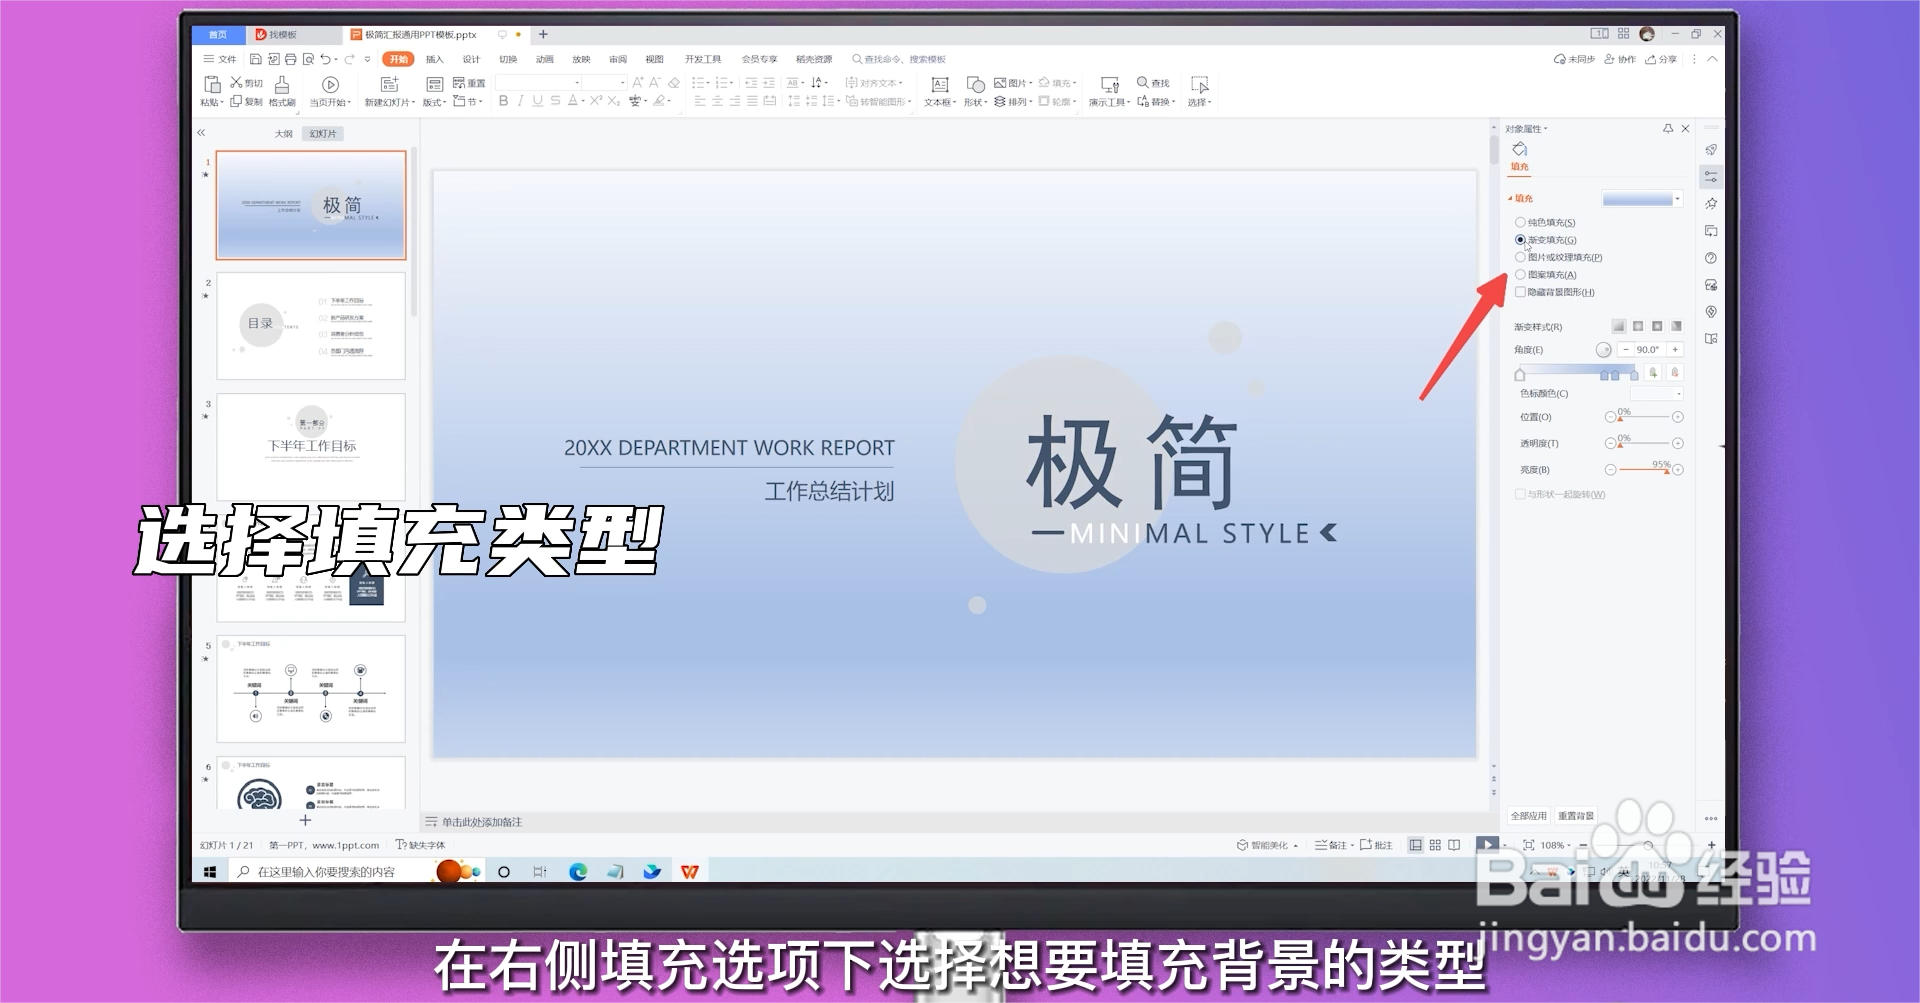This screenshot has width=1920, height=1003.
Task: Click the text box (文本框) icon
Action: coord(940,85)
